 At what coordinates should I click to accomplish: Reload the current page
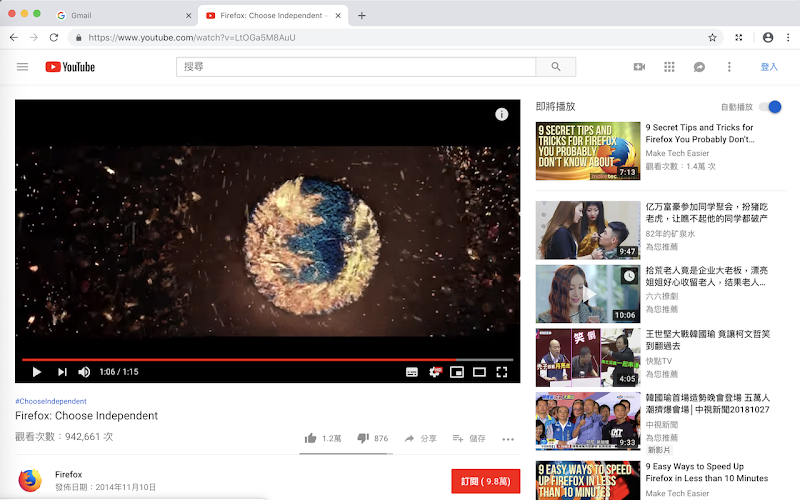[54, 37]
